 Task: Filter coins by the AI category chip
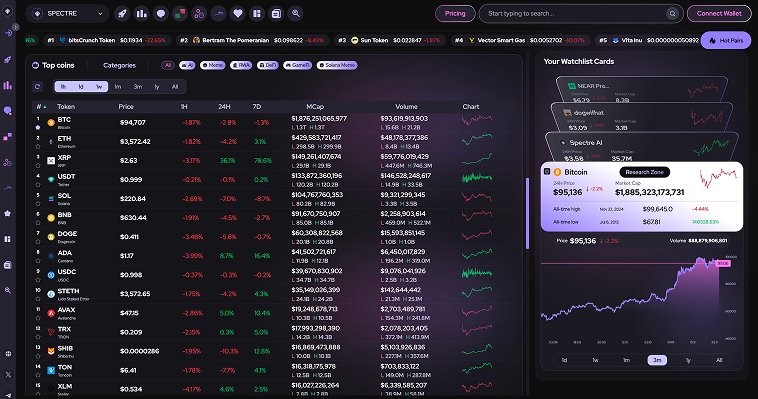coord(187,65)
